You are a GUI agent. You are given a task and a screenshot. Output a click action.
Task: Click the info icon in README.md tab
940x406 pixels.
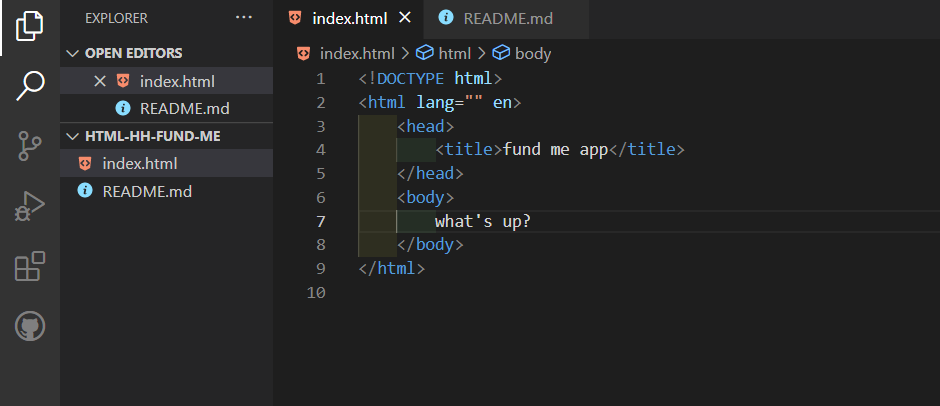coord(445,17)
